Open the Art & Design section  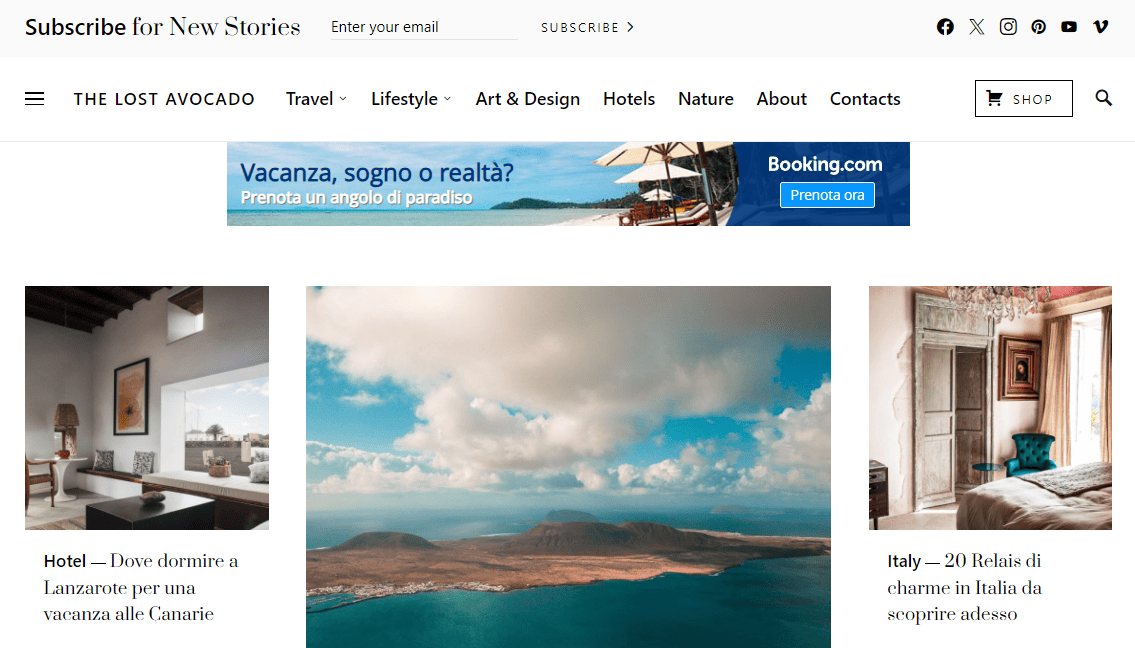(528, 98)
